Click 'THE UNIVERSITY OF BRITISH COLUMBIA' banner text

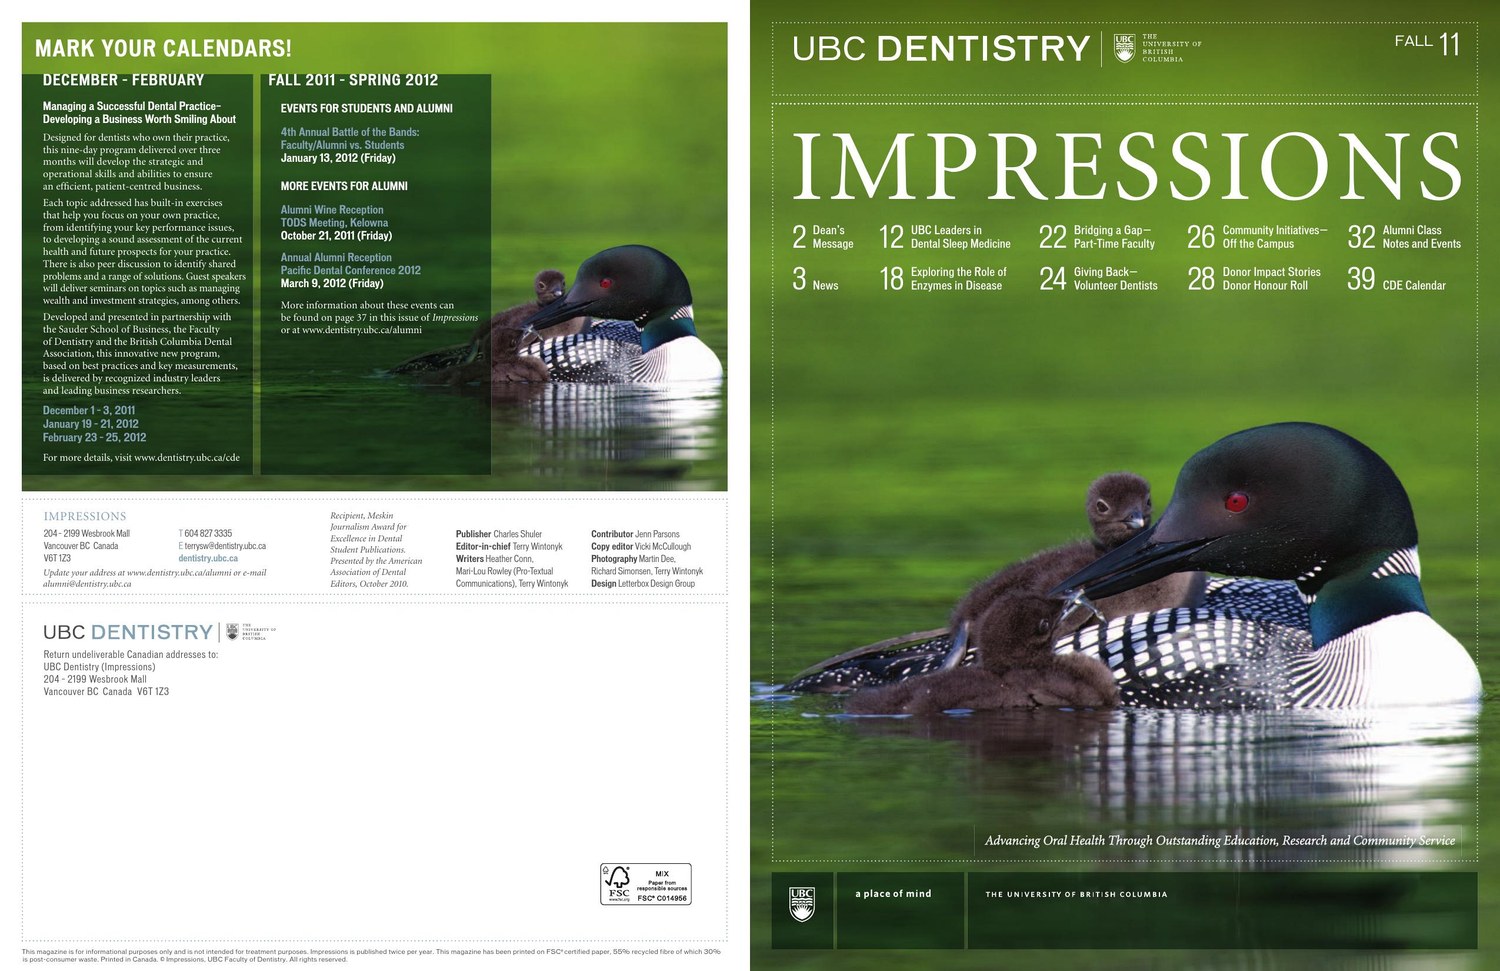click(x=1076, y=895)
